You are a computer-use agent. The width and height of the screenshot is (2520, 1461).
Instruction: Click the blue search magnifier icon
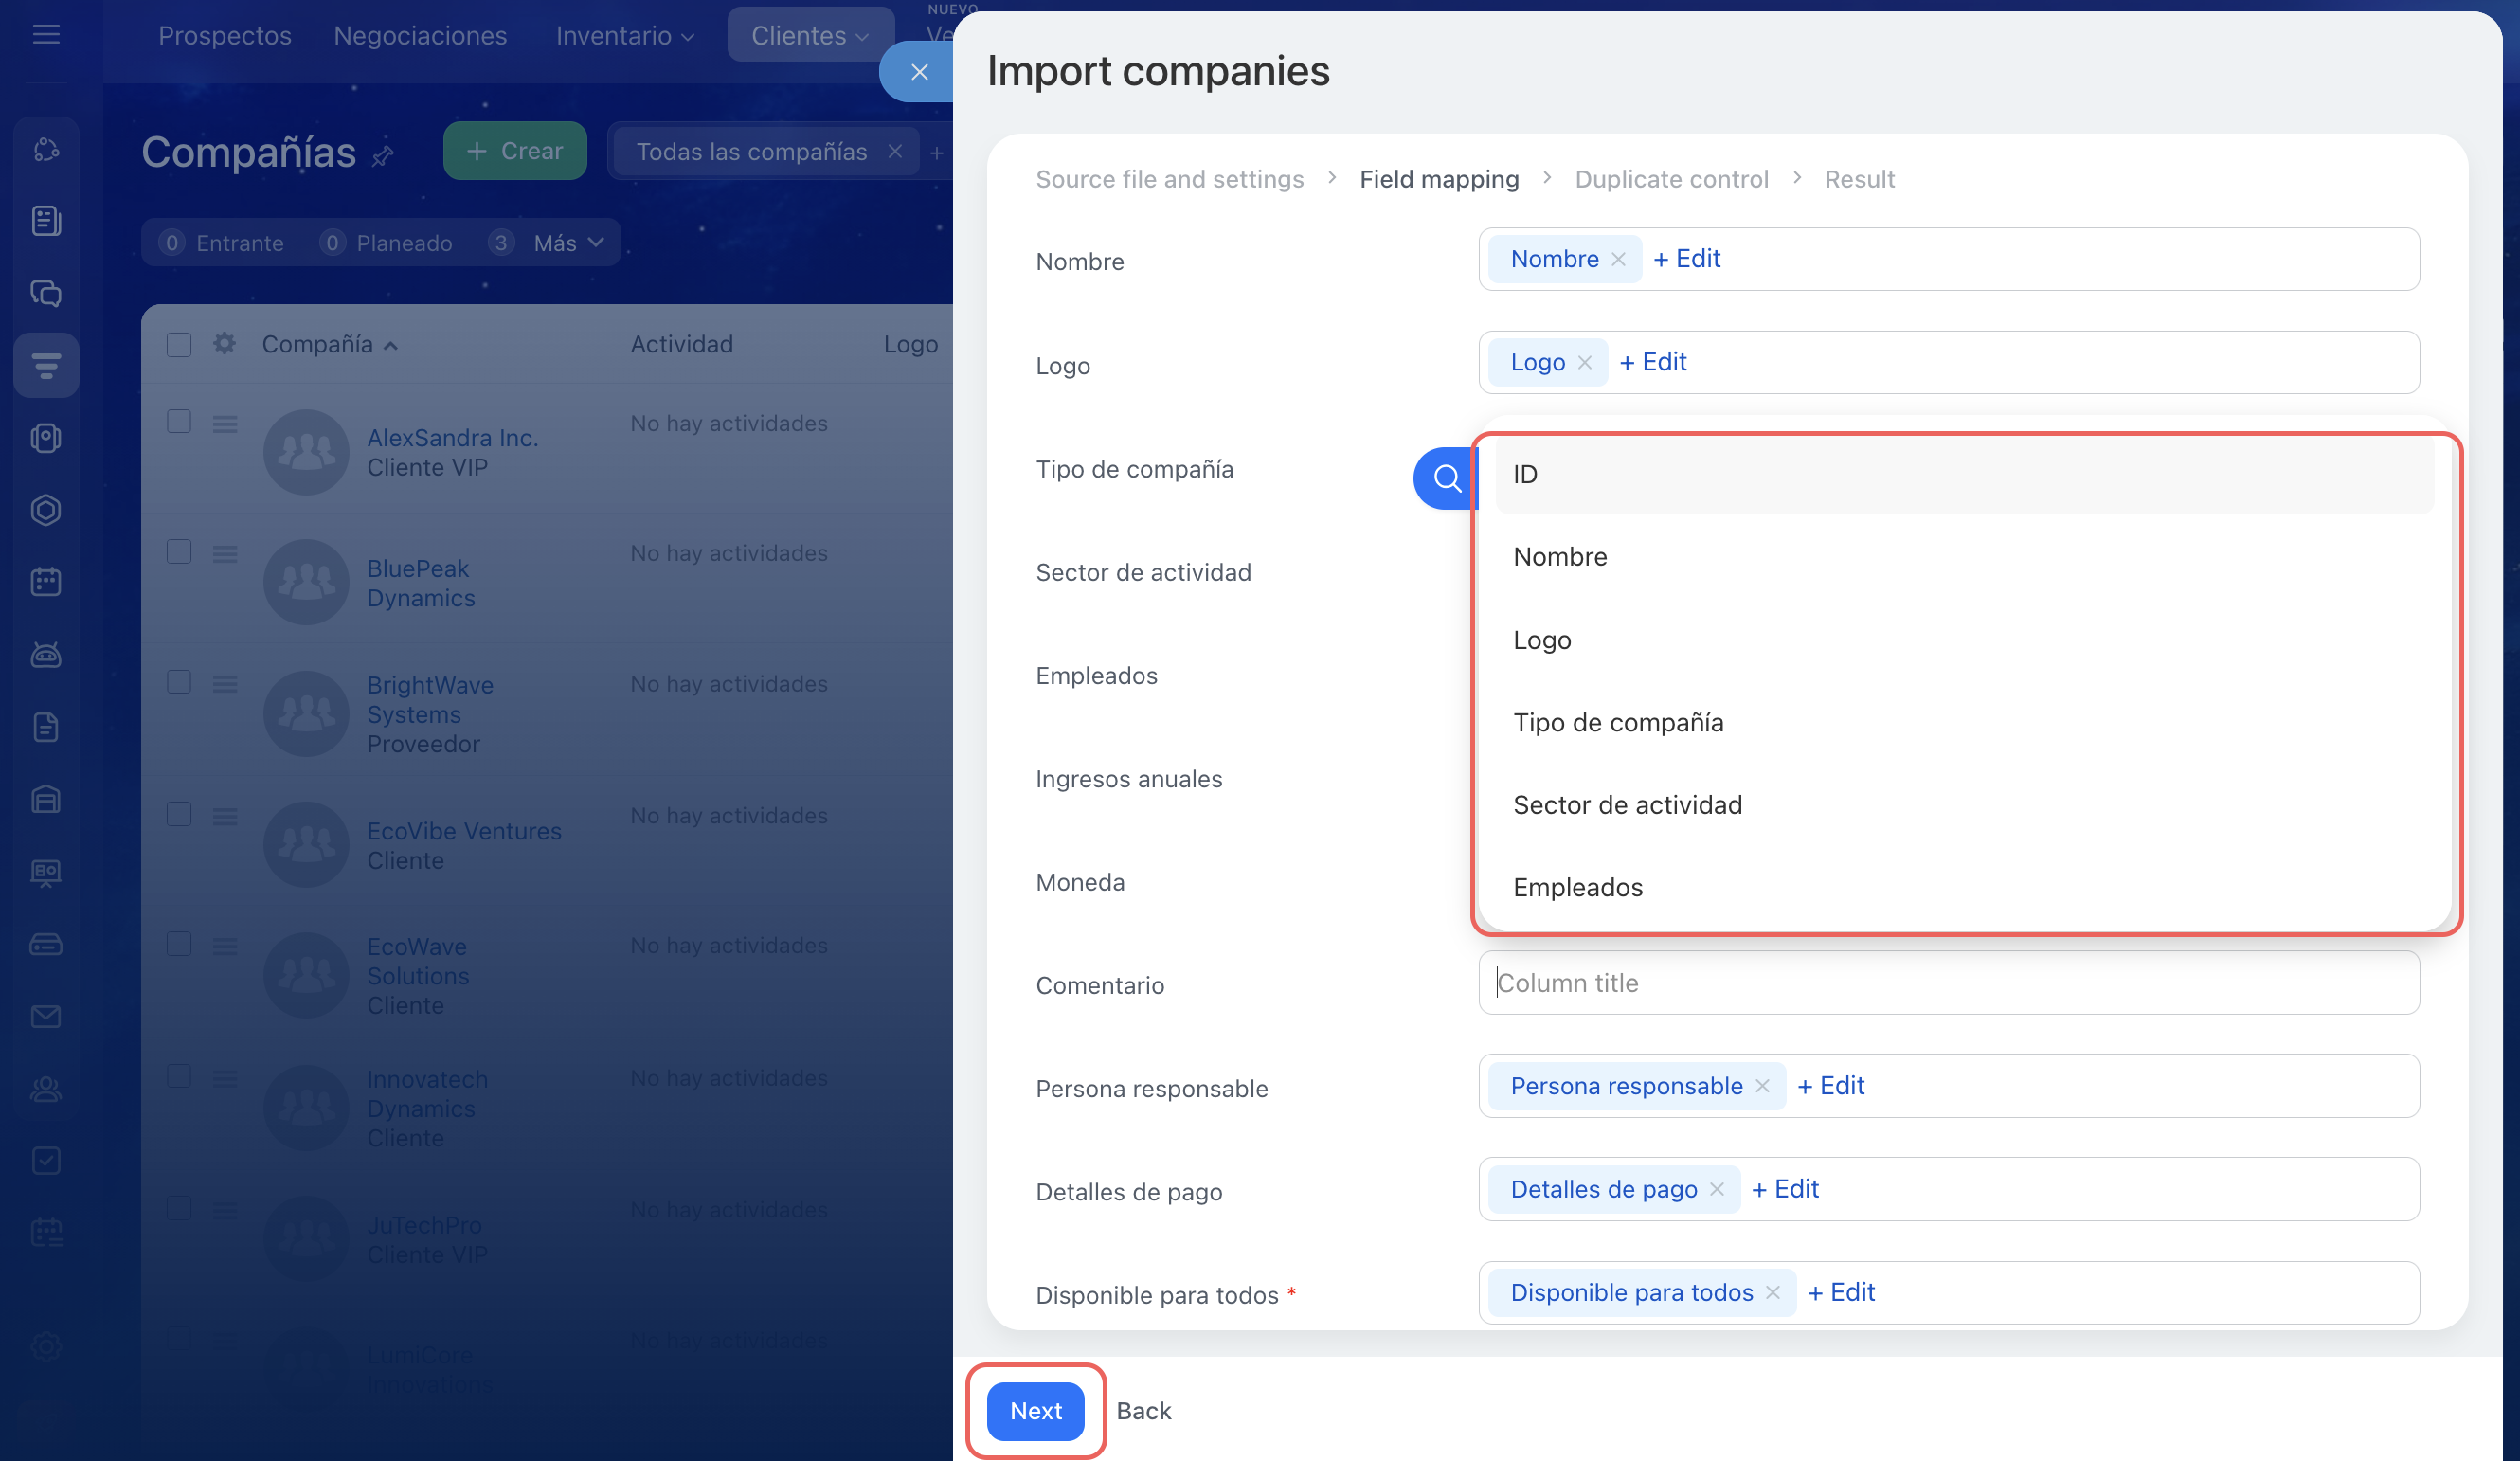coord(1446,478)
